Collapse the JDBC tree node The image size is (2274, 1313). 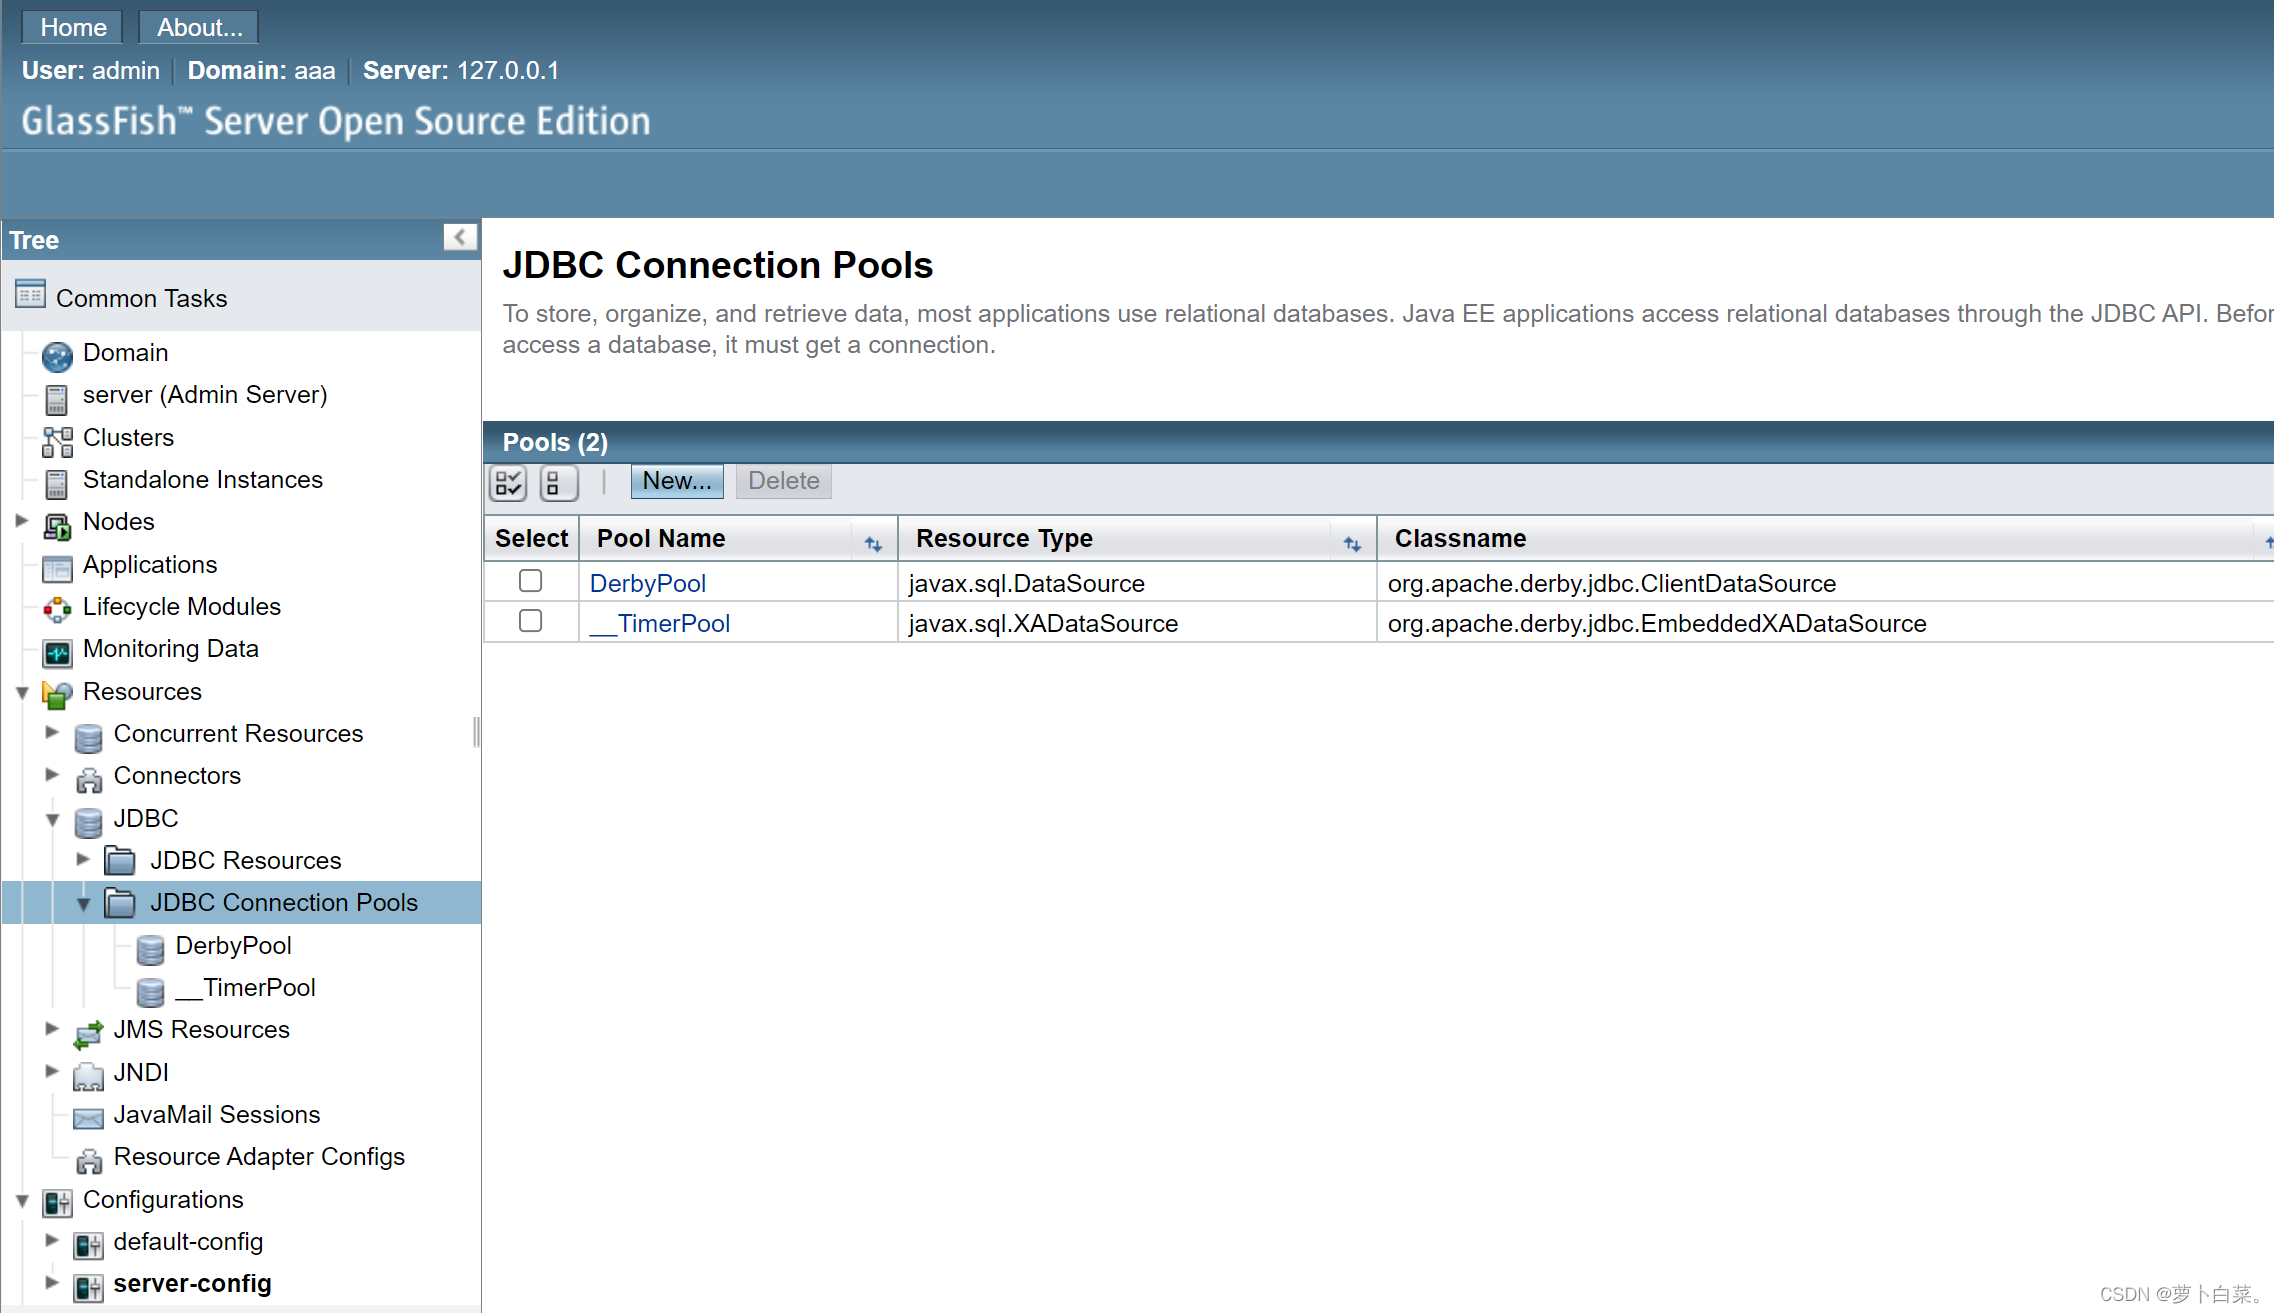click(x=52, y=819)
